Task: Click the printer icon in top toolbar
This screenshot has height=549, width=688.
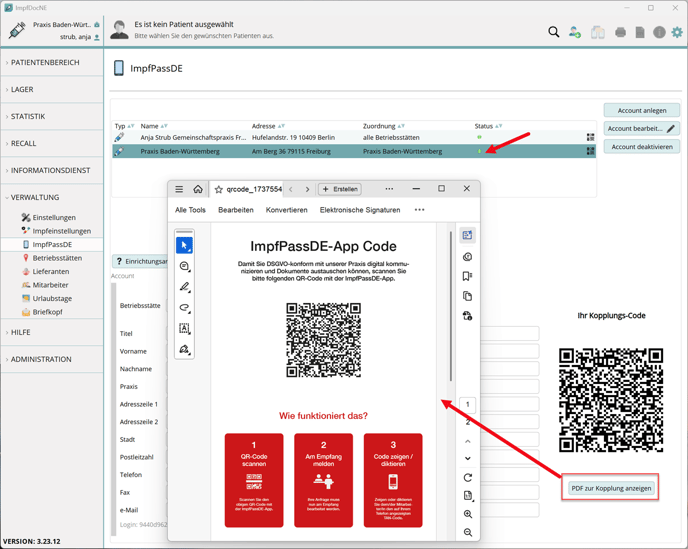Action: click(x=620, y=32)
